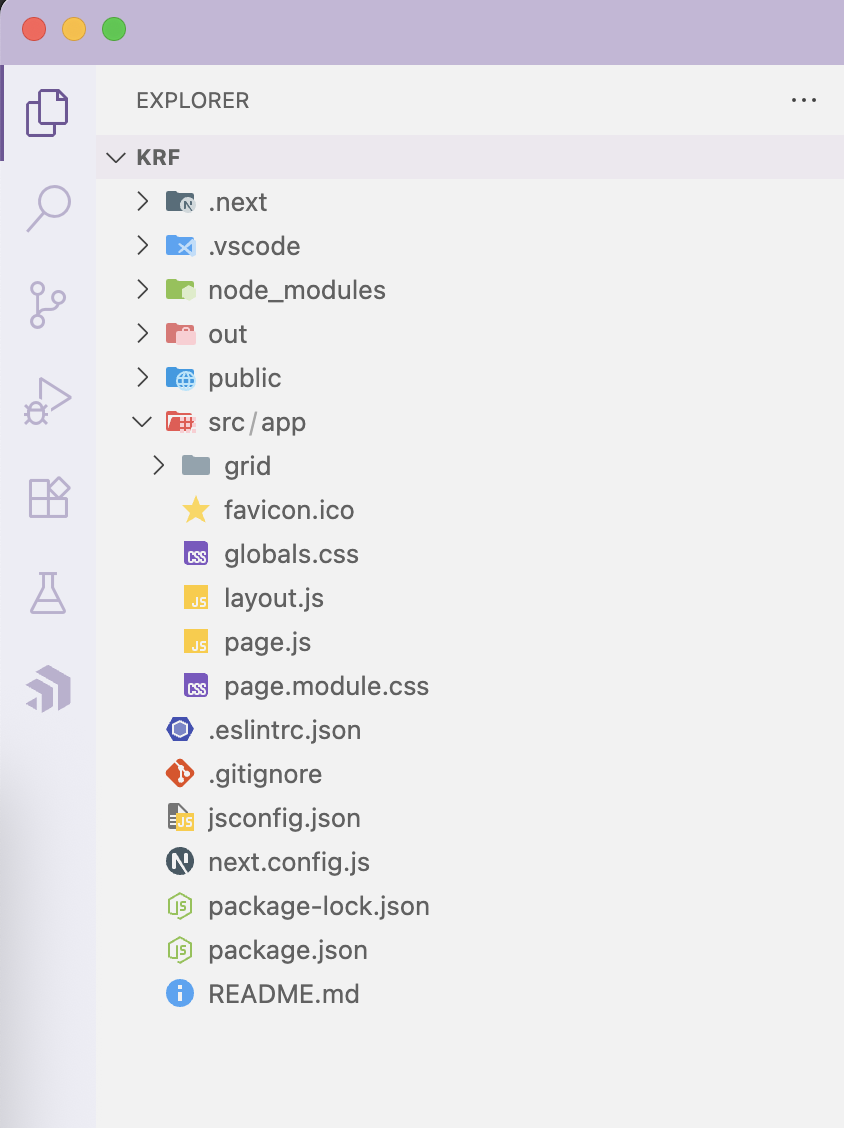Open the Testing flask icon
Viewport: 844px width, 1128px height.
point(48,593)
